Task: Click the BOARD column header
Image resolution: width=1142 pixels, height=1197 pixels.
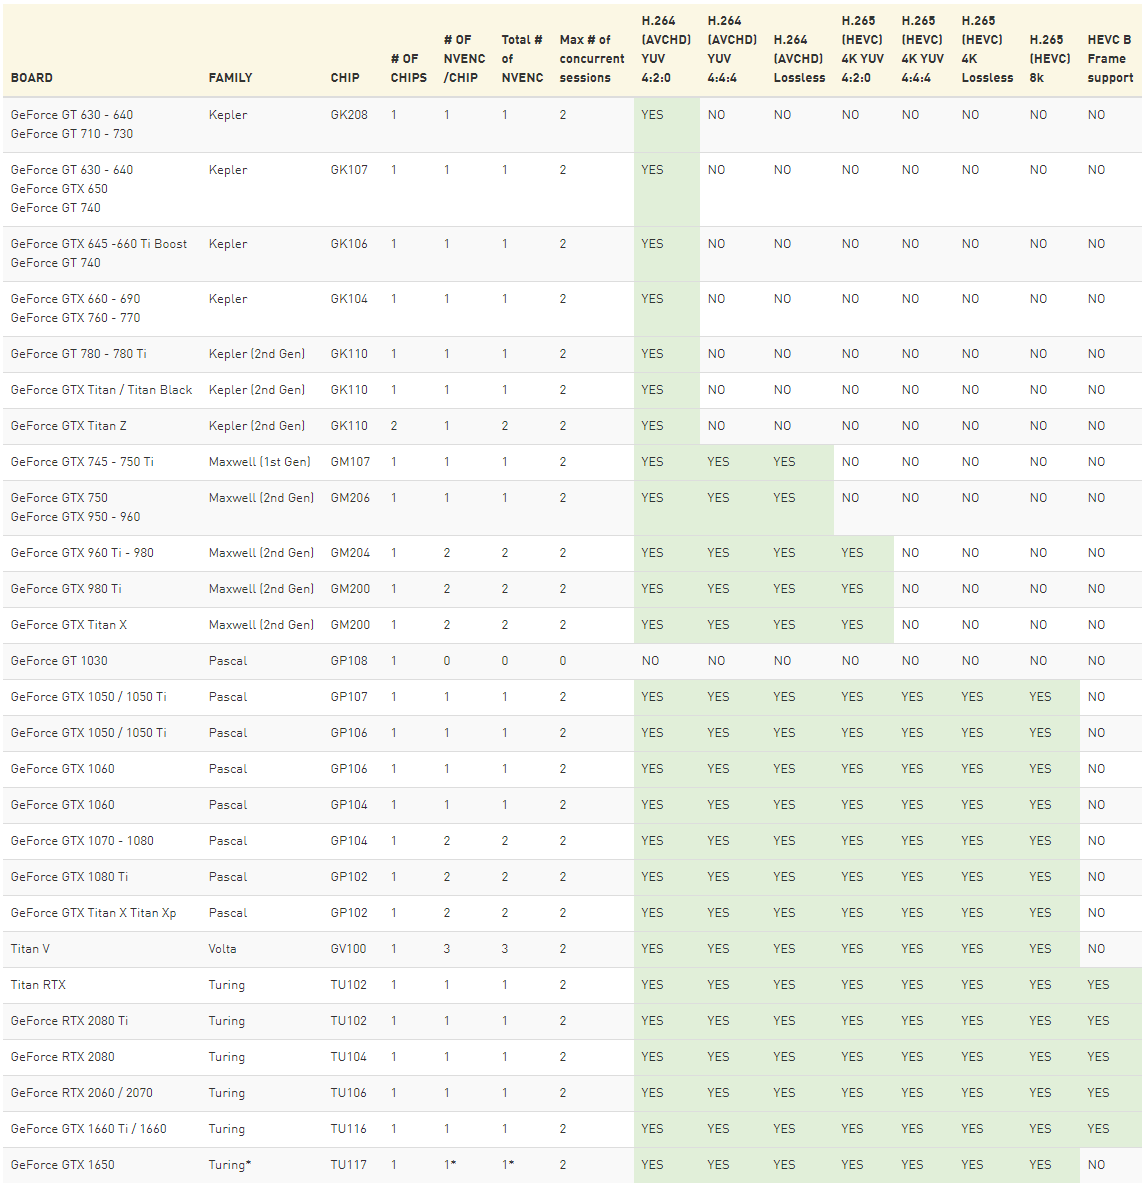Action: (32, 78)
